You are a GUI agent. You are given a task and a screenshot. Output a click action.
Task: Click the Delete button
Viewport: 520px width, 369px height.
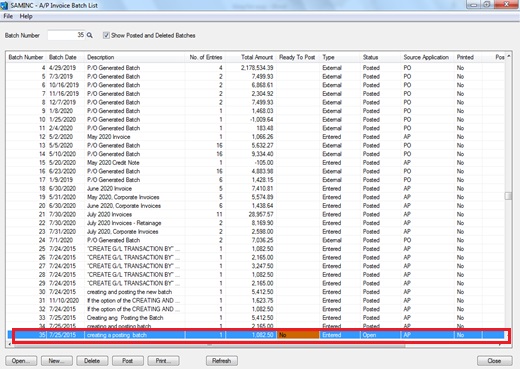pos(92,361)
